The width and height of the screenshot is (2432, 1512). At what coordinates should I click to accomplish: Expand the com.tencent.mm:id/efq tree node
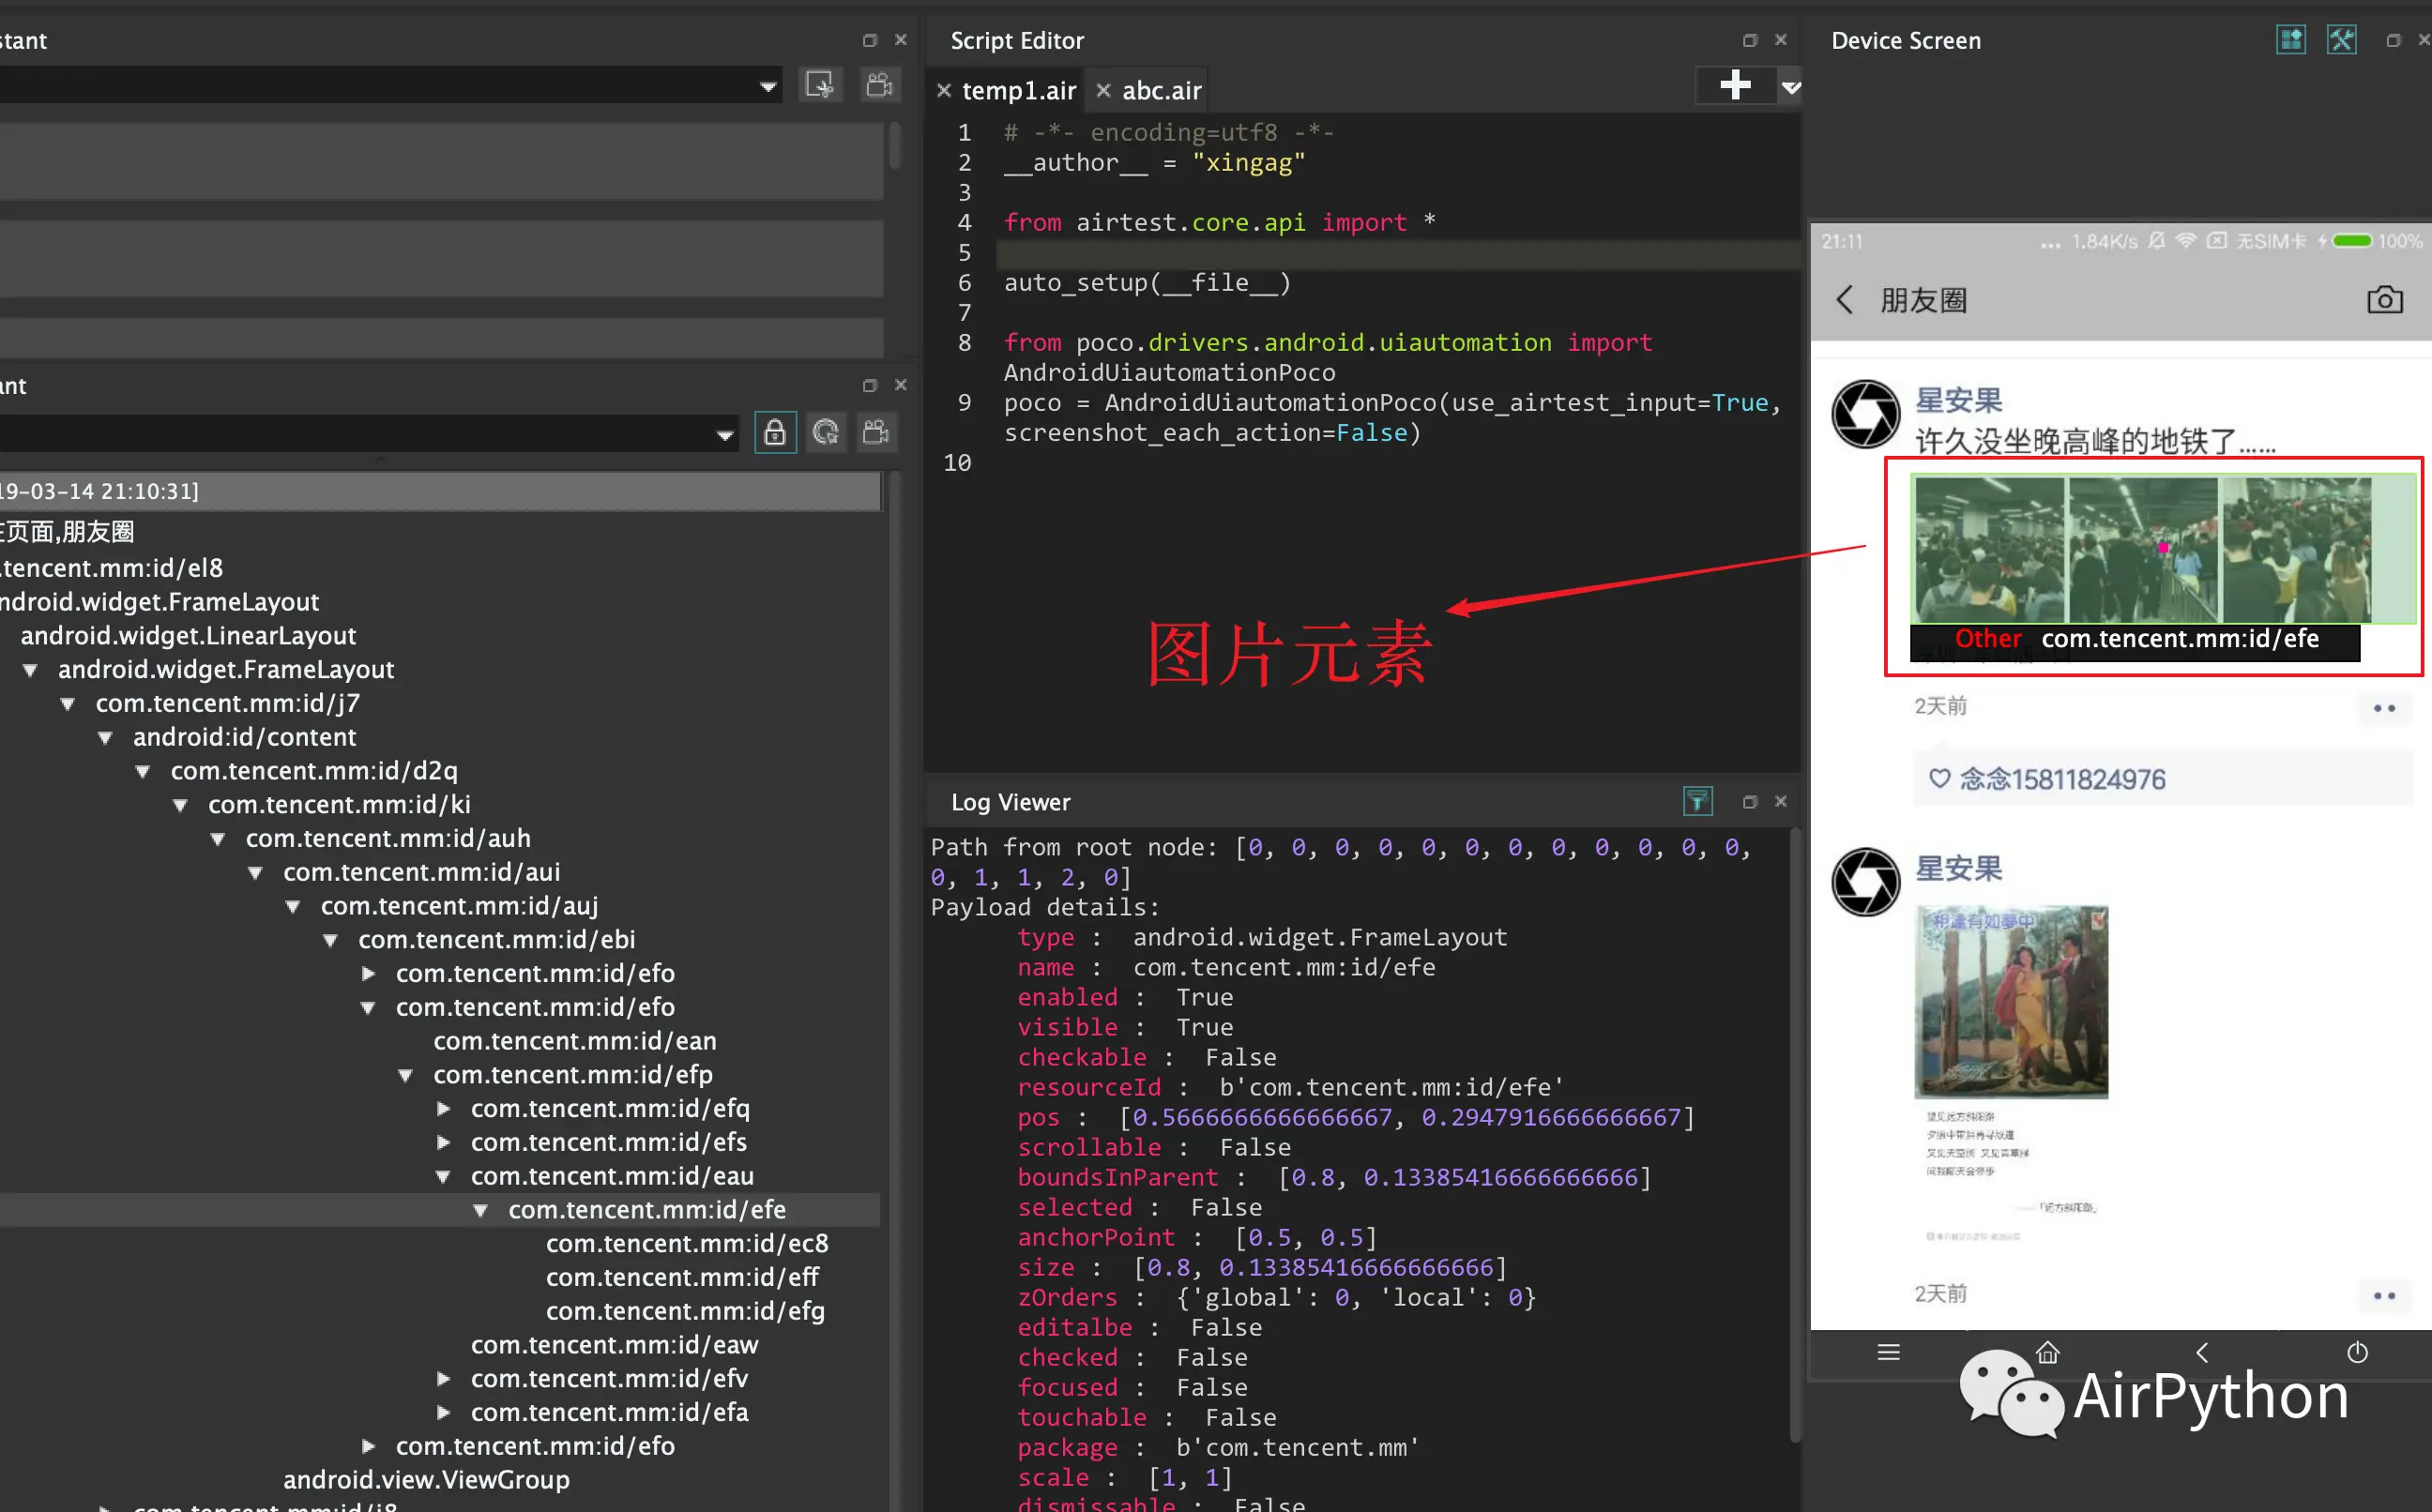[x=444, y=1109]
